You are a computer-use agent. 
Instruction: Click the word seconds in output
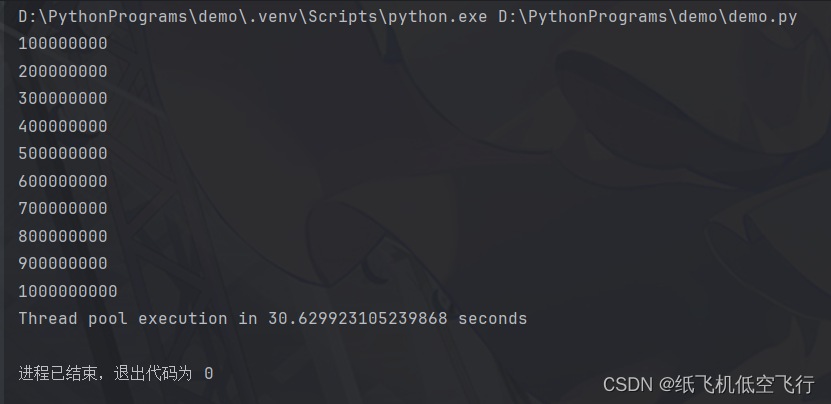tap(492, 319)
